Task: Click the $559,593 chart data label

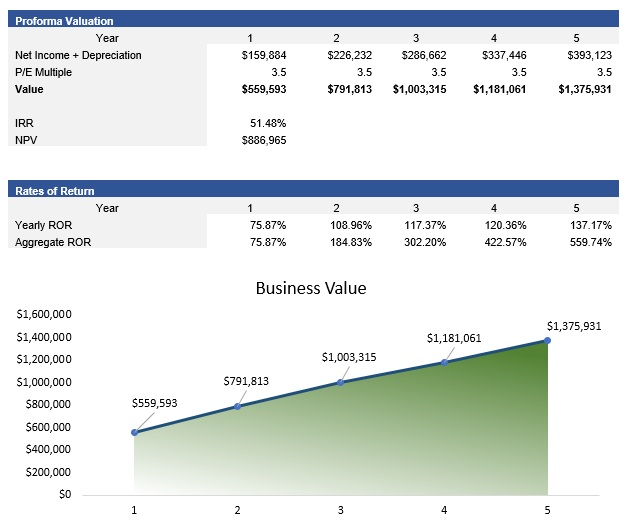Action: [x=154, y=403]
